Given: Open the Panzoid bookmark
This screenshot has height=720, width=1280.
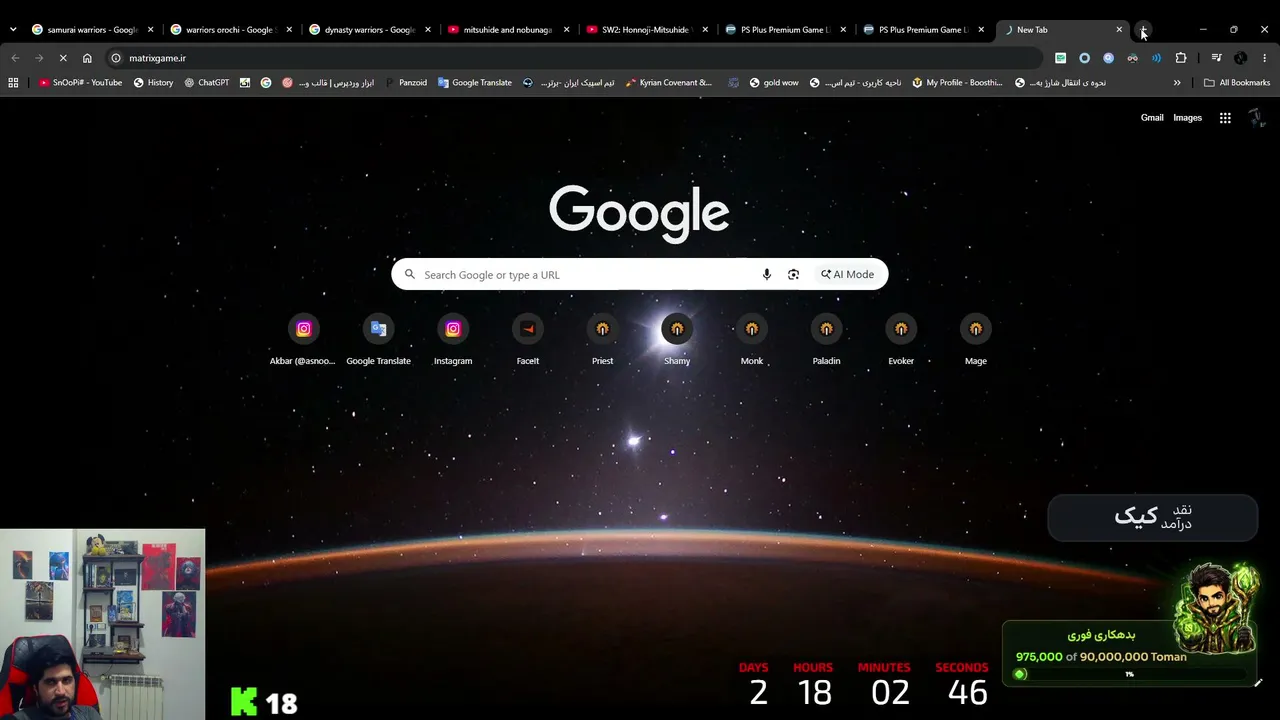Looking at the screenshot, I should (x=406, y=83).
